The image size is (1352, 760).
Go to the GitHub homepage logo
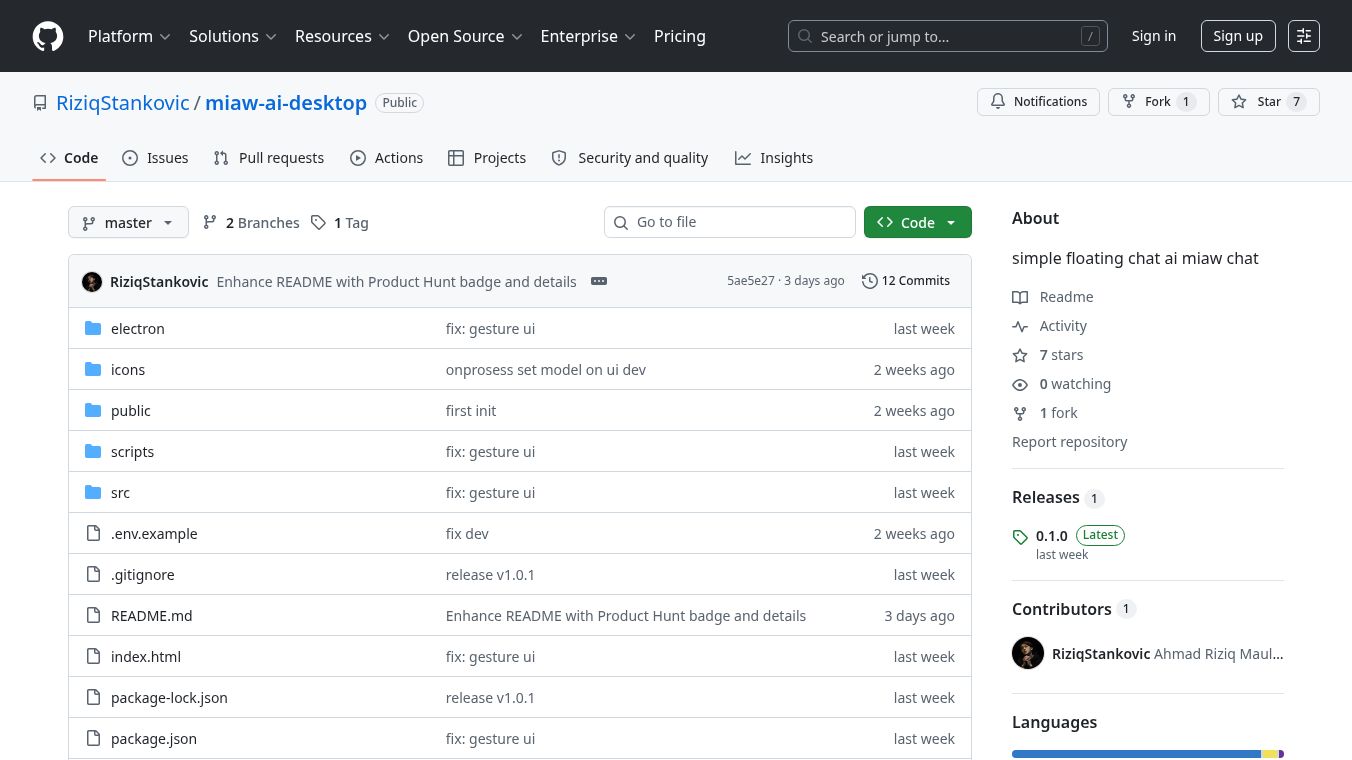(x=48, y=36)
